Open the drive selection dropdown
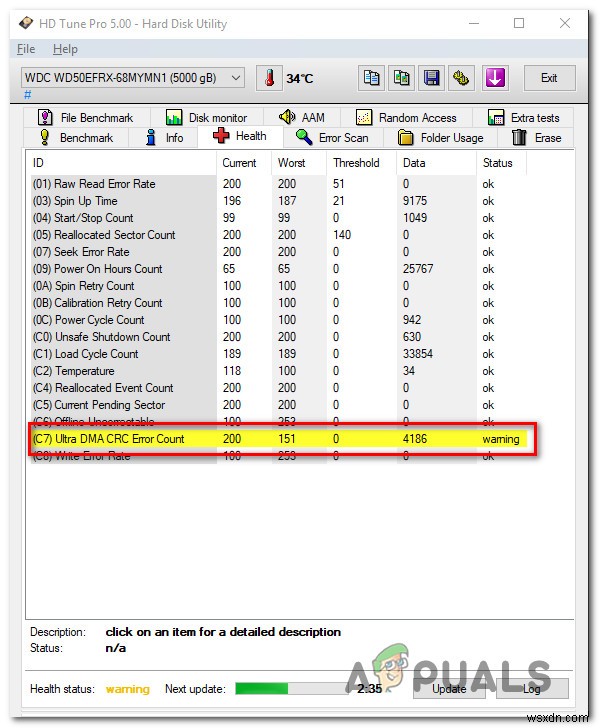Viewport: 600px width, 728px height. pos(133,78)
